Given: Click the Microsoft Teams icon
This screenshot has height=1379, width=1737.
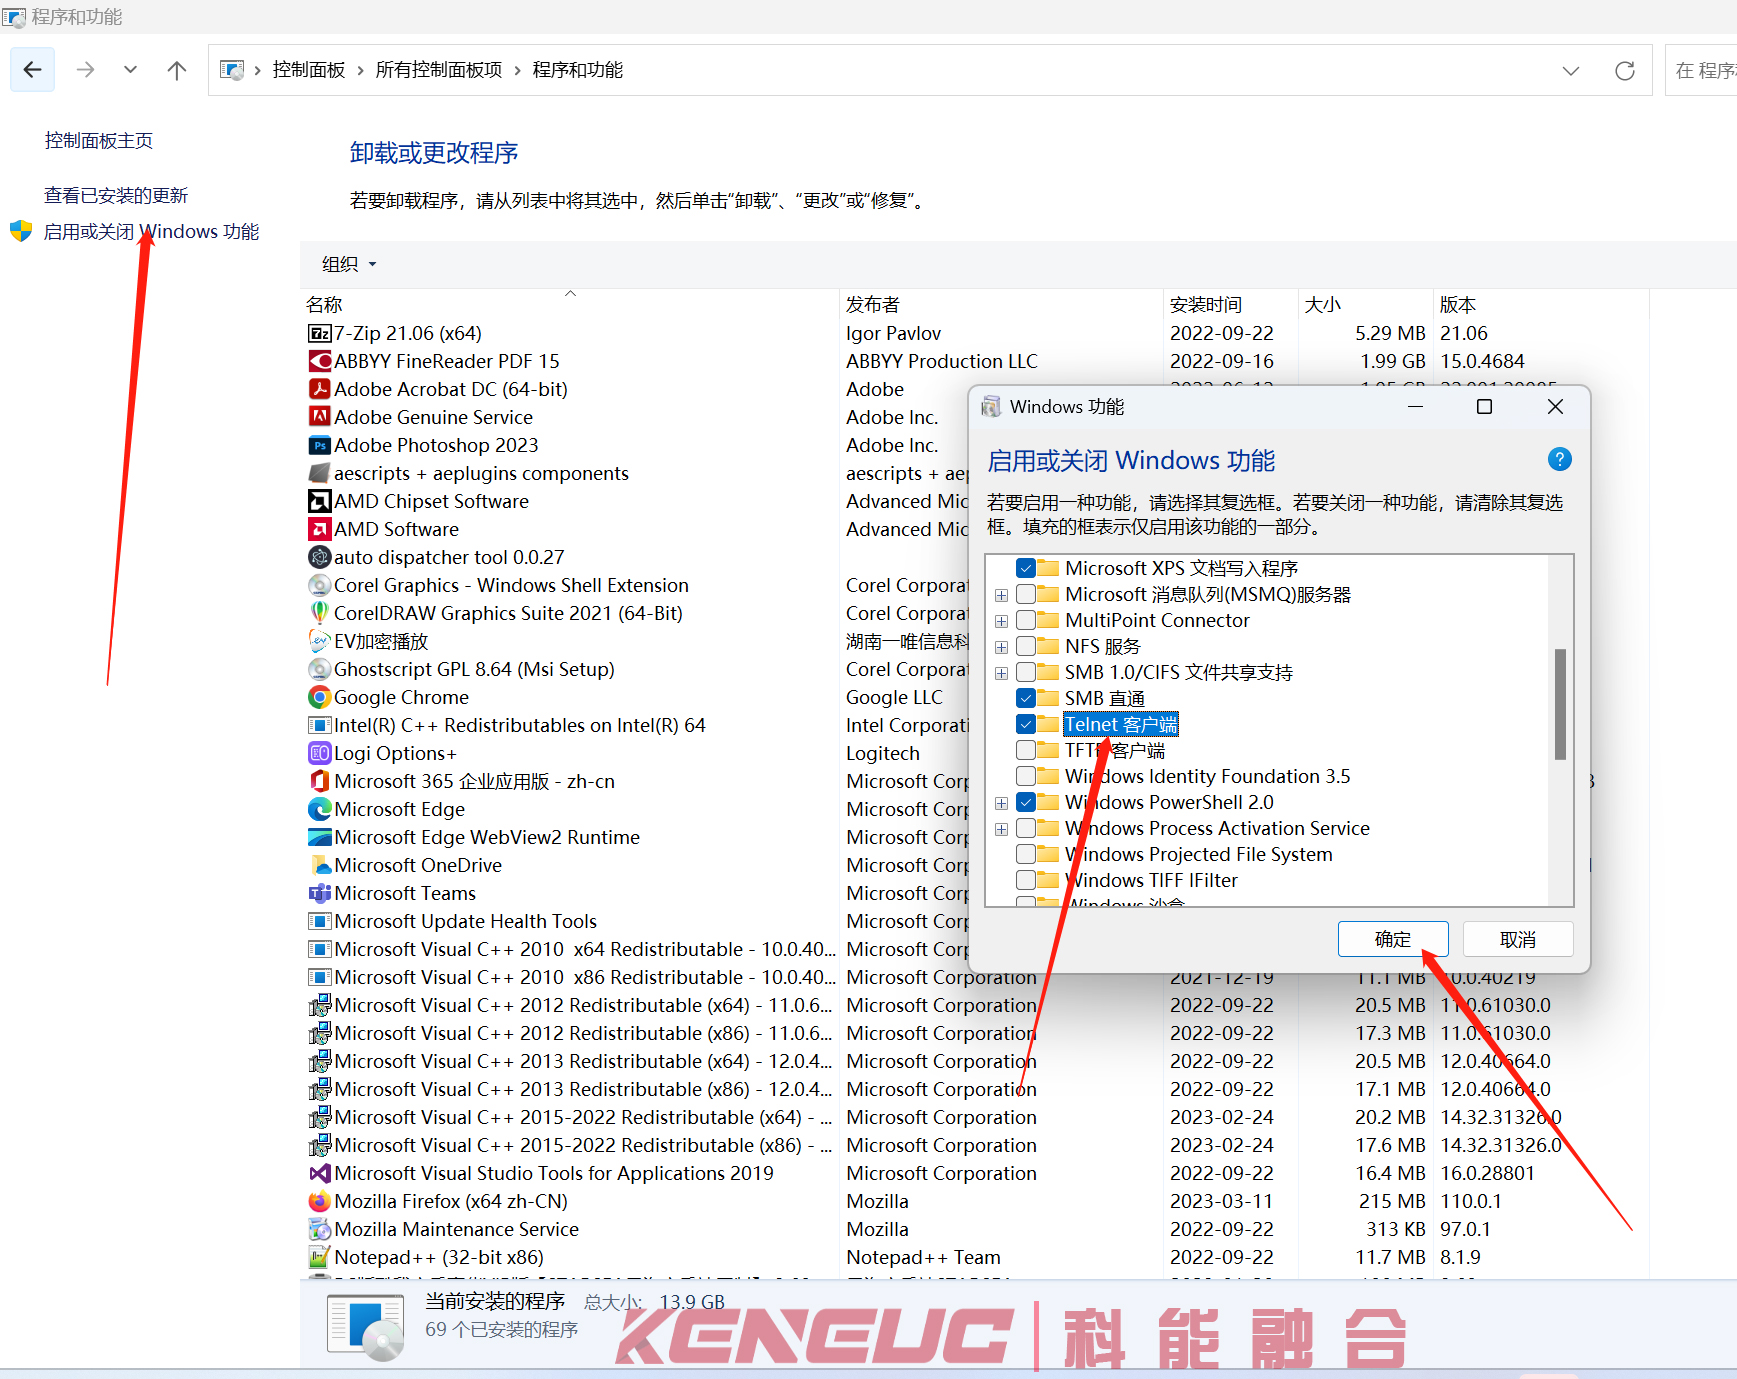Looking at the screenshot, I should click(x=320, y=893).
